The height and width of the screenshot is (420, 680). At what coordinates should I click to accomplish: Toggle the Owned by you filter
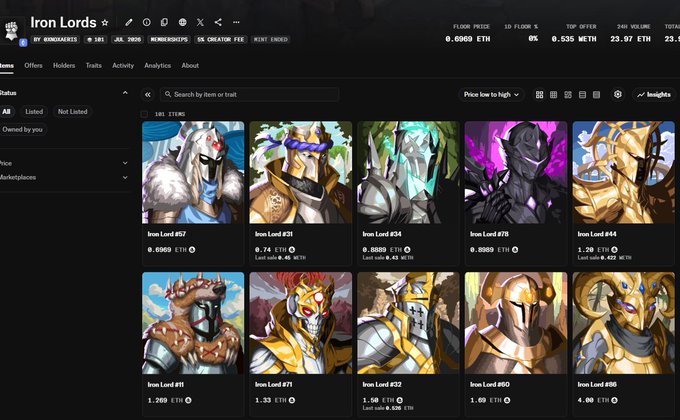[x=23, y=129]
